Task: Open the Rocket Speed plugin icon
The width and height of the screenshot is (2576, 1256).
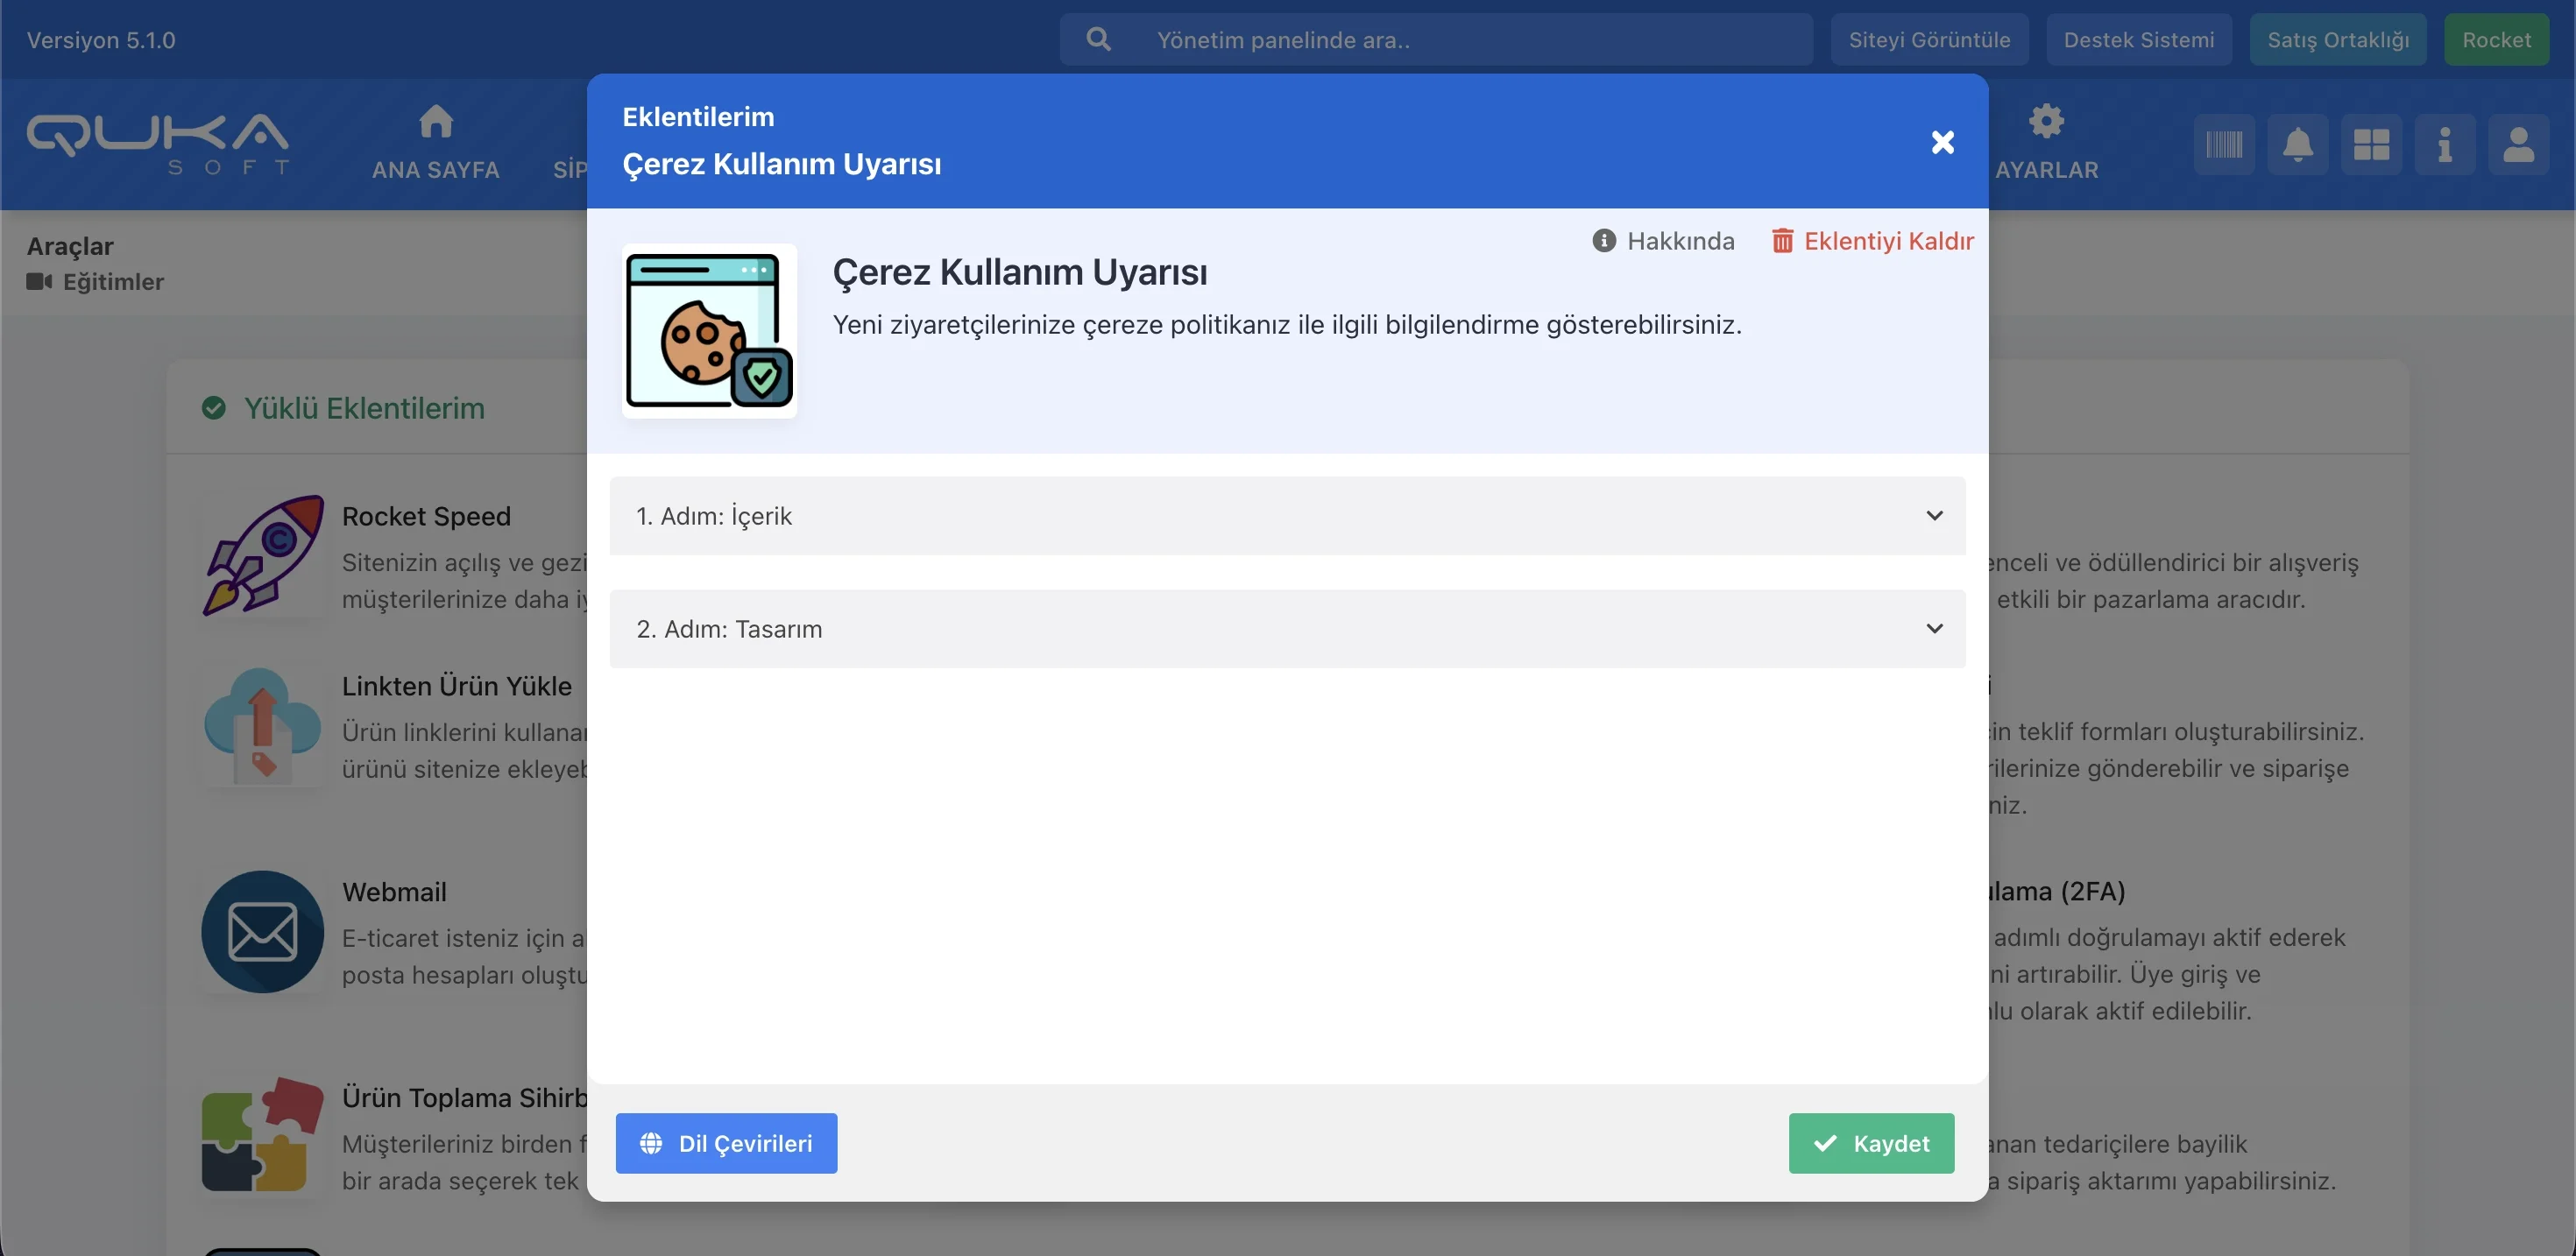Action: pyautogui.click(x=263, y=555)
